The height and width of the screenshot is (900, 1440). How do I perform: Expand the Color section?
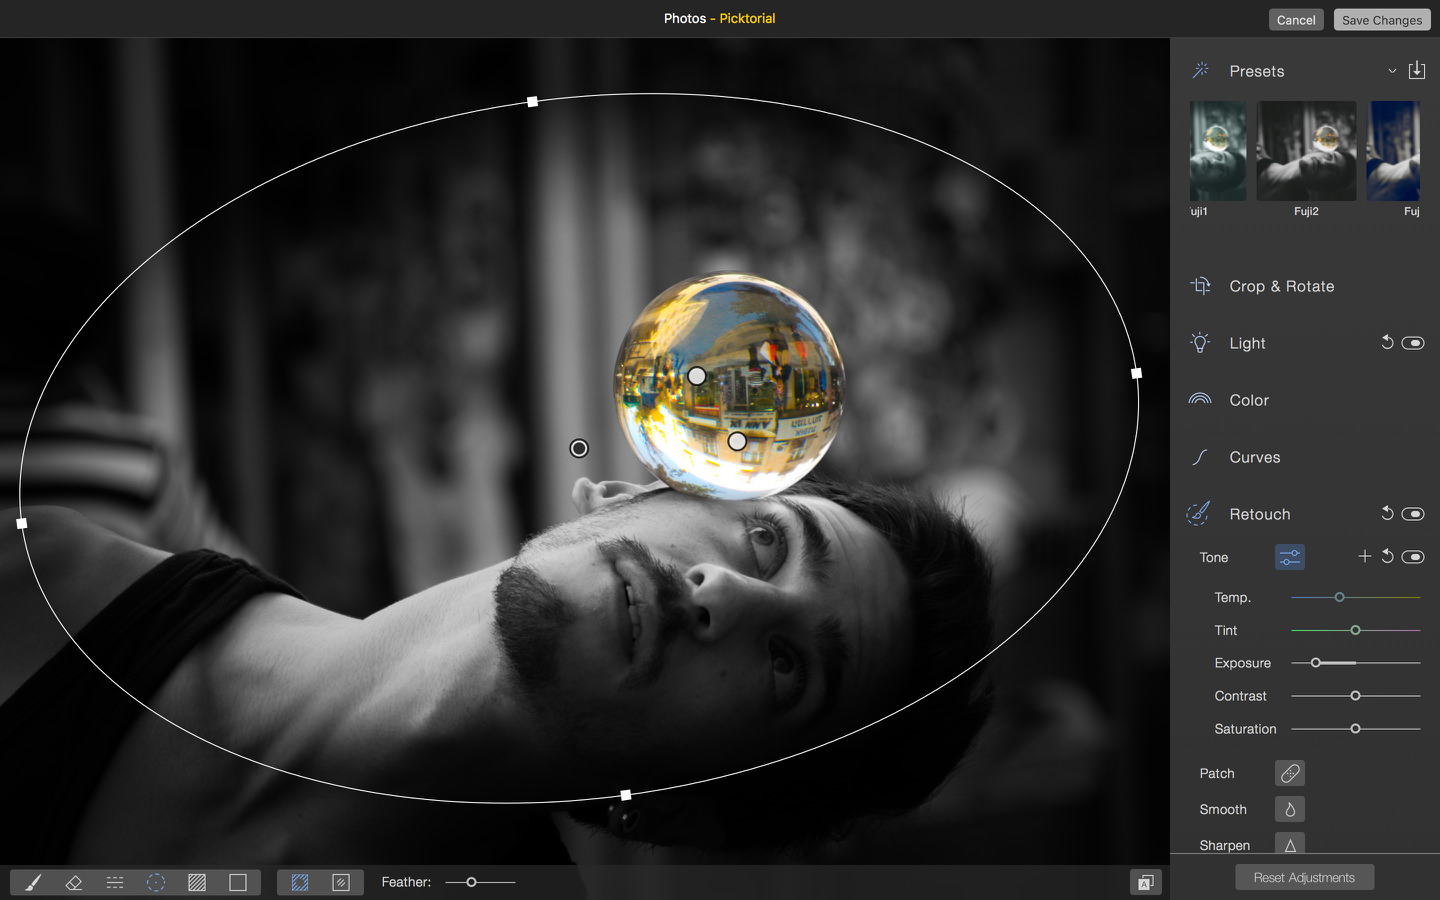tap(1249, 400)
